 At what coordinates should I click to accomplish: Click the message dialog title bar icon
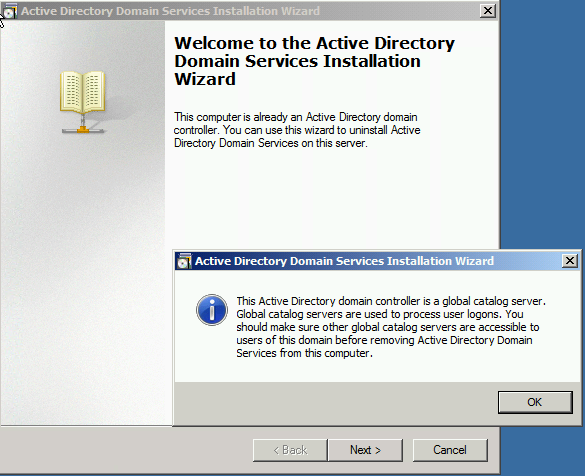(184, 261)
